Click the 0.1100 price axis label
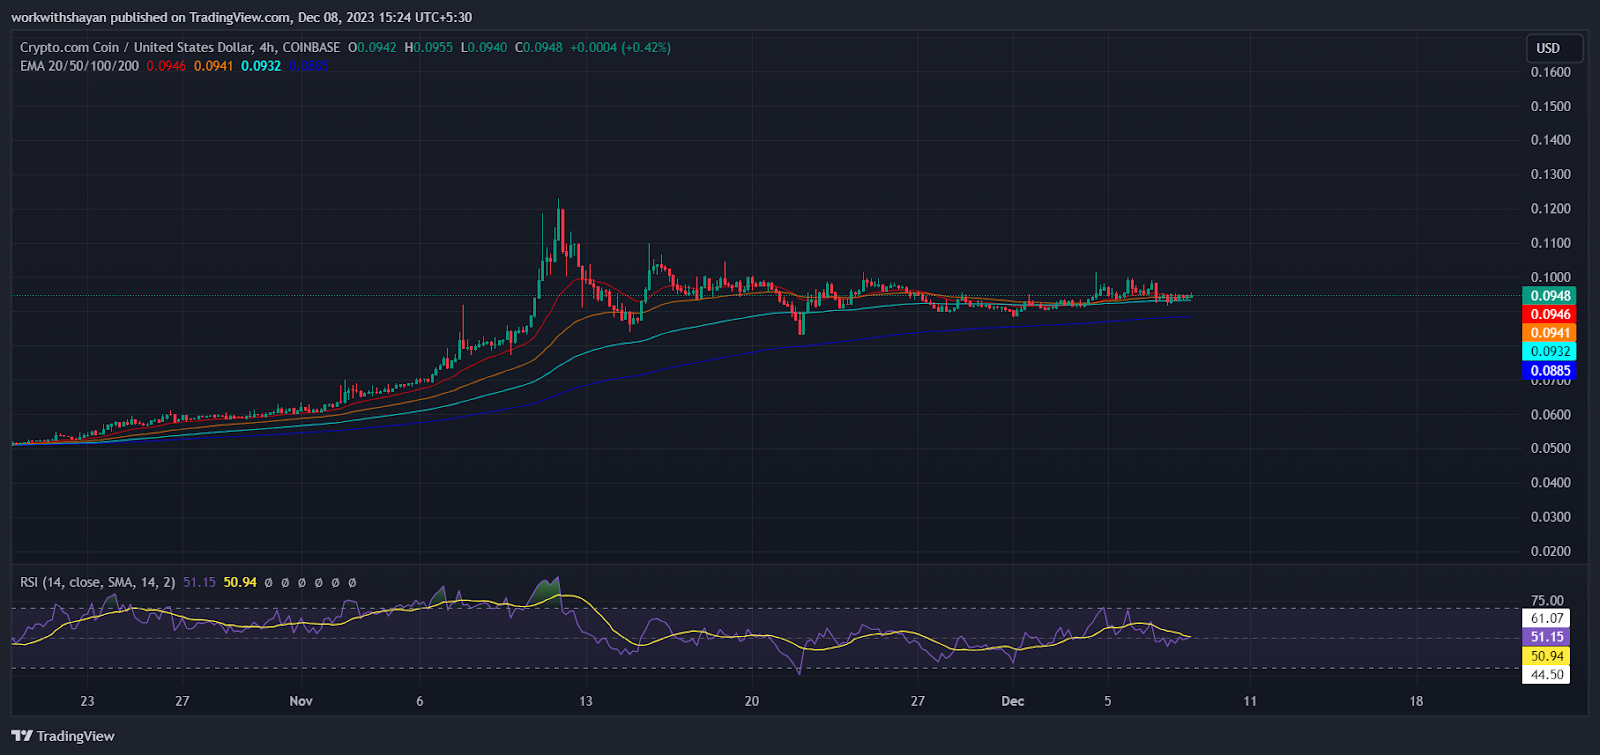The height and width of the screenshot is (755, 1600). pyautogui.click(x=1550, y=243)
